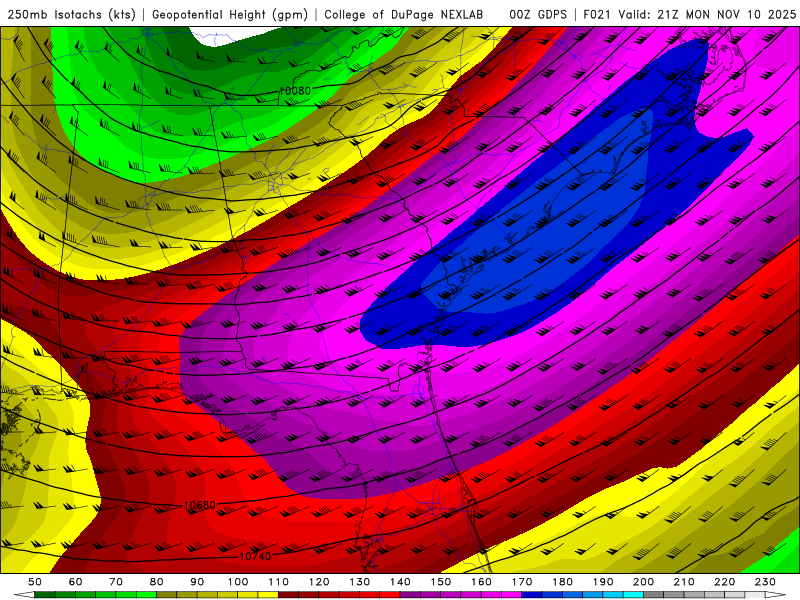
Task: Click the 100 value on the legend
Action: (238, 582)
